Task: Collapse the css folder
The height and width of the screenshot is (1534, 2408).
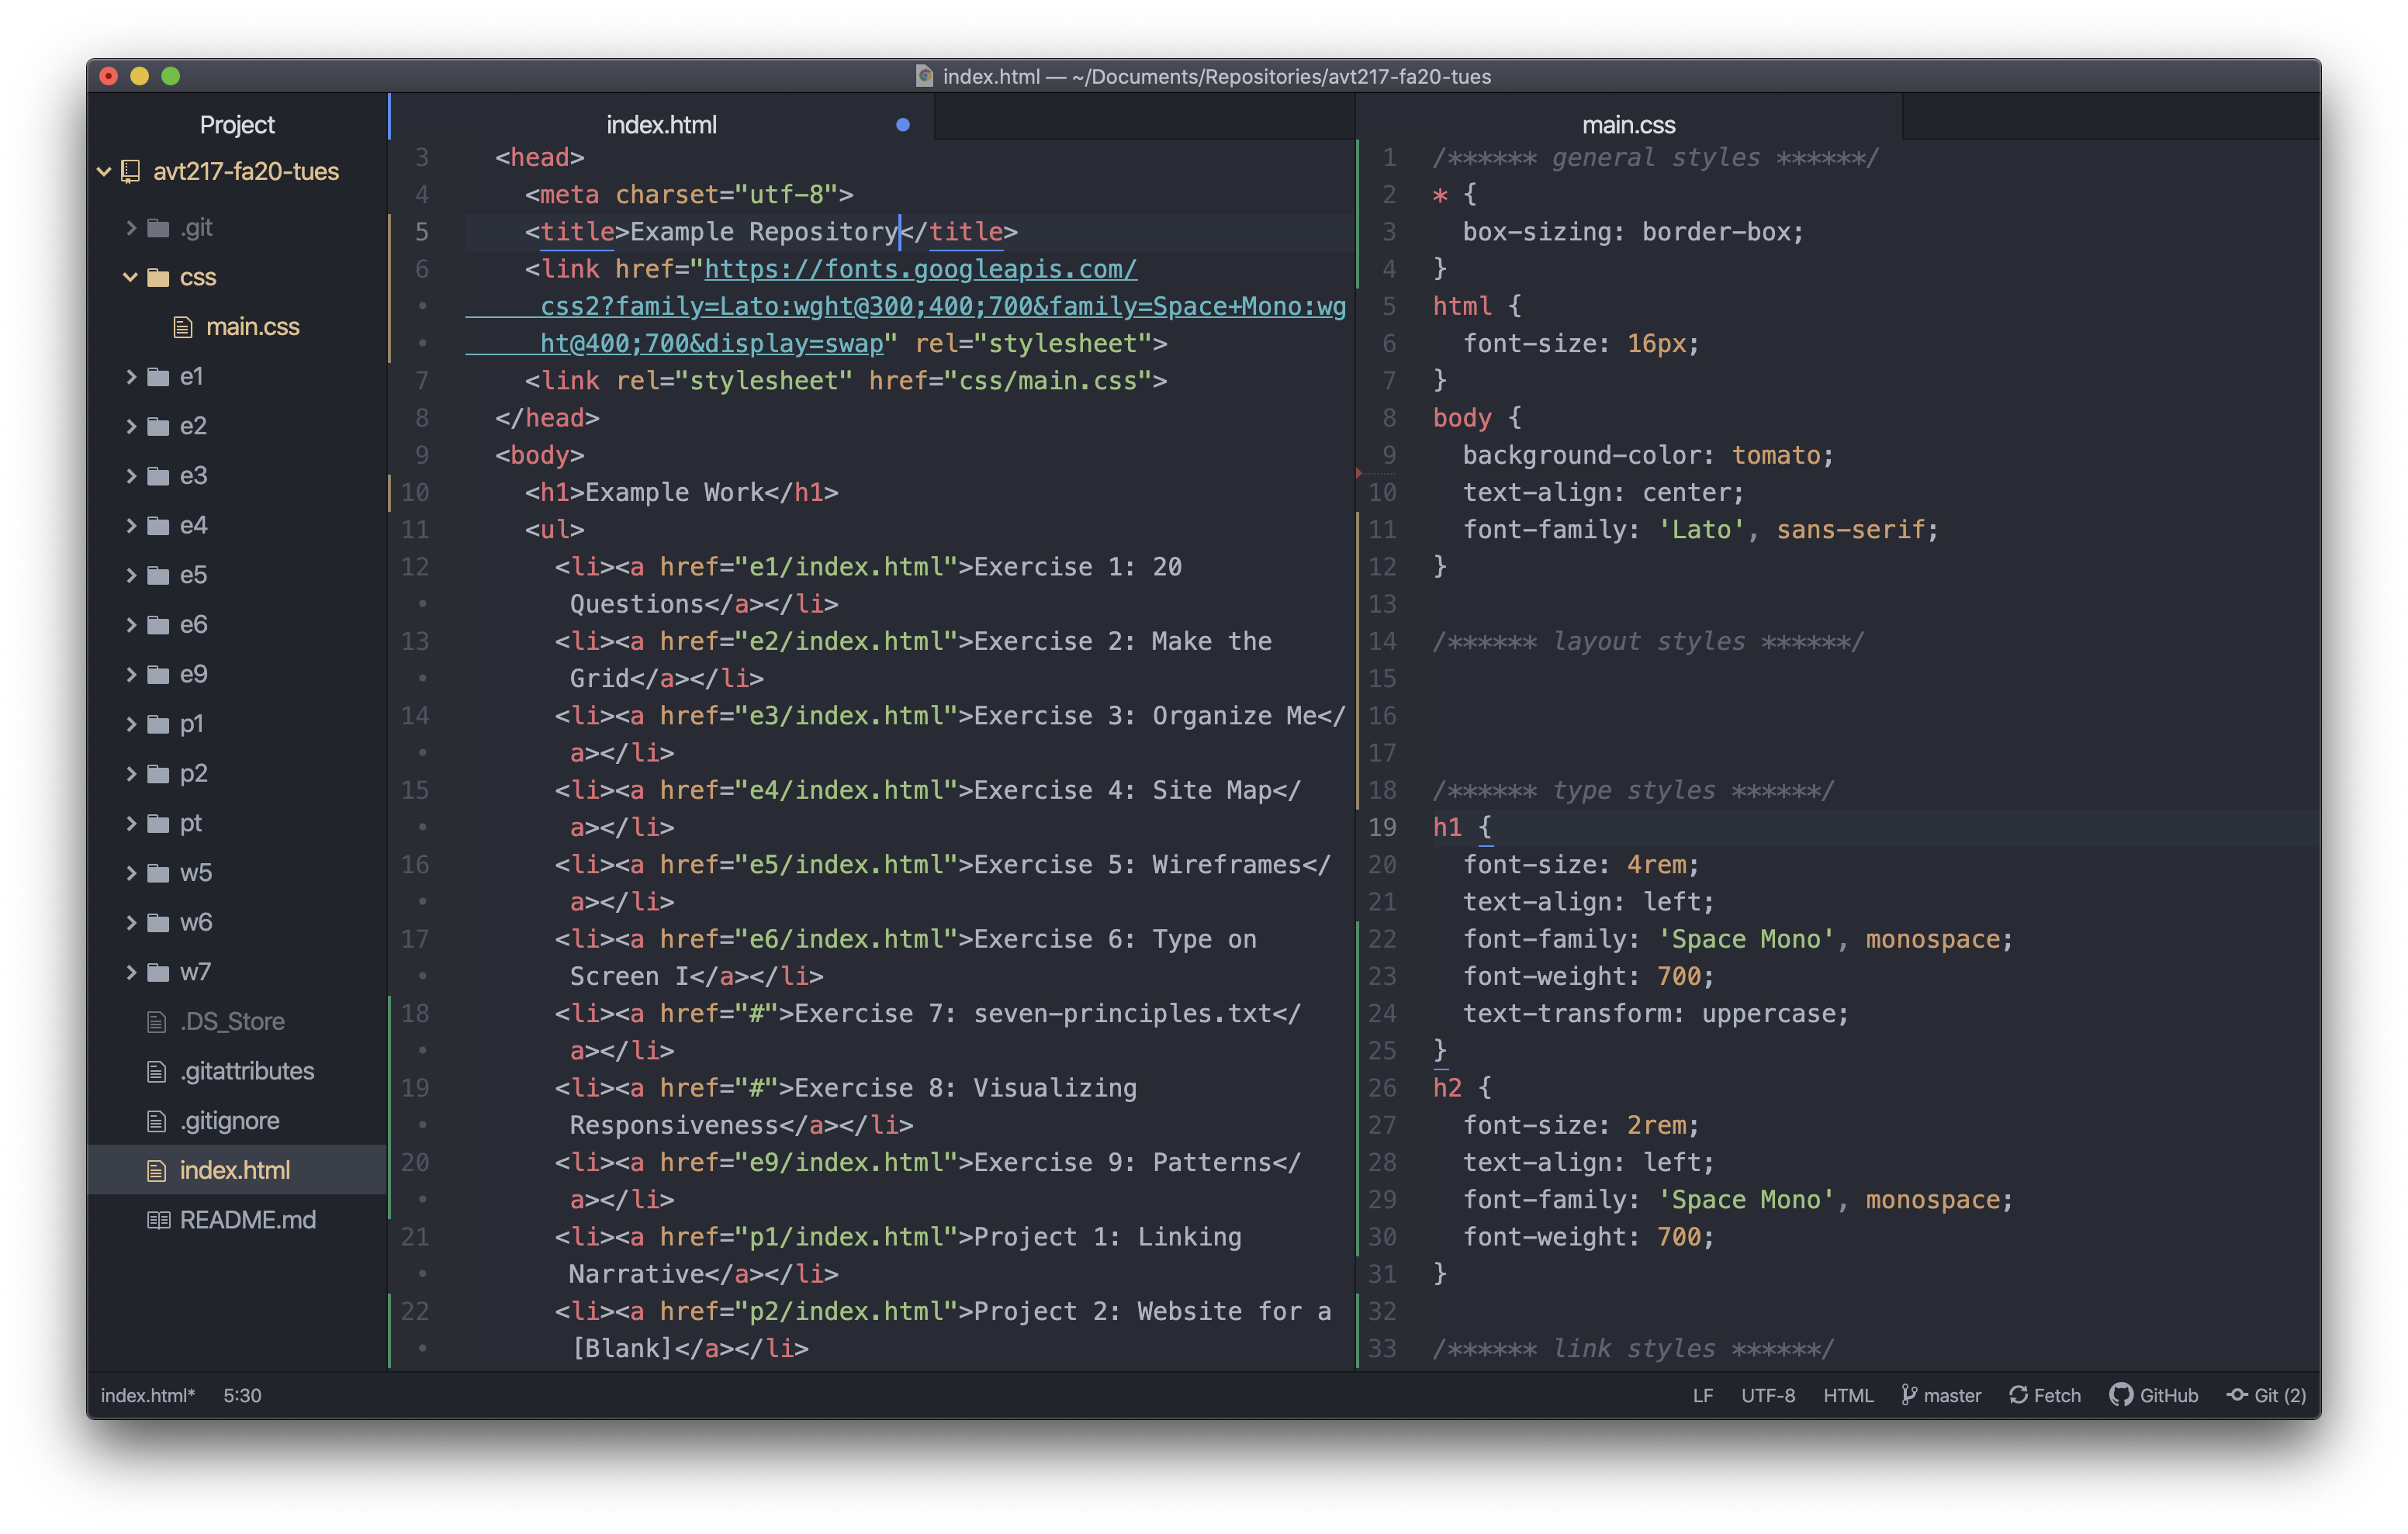Action: [x=130, y=277]
